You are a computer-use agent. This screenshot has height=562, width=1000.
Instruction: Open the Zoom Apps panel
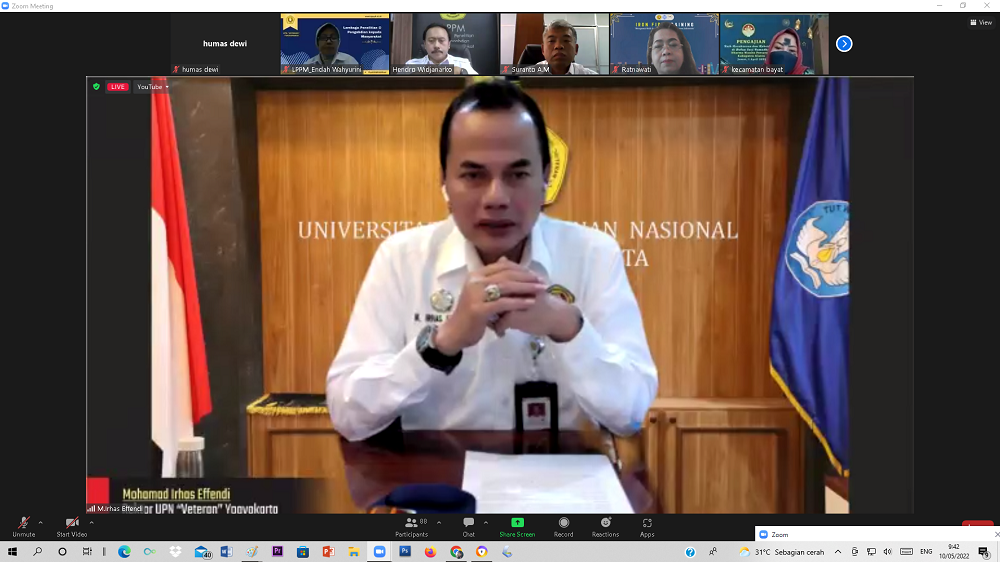point(647,525)
